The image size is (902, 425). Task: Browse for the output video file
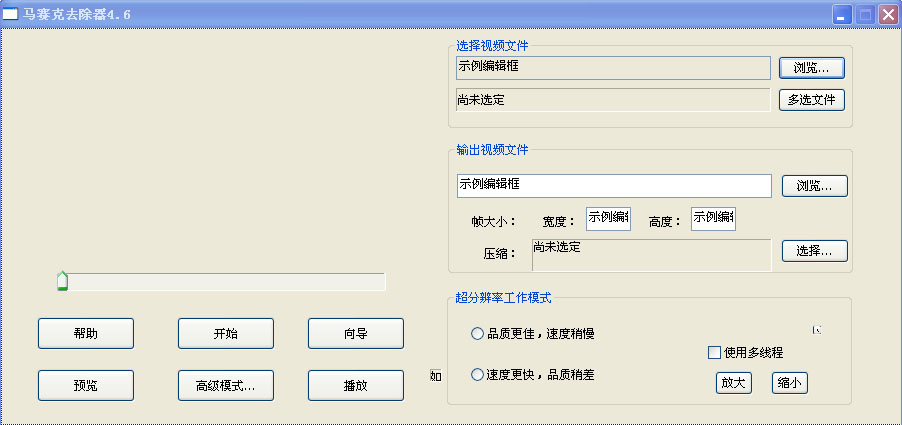[x=815, y=186]
